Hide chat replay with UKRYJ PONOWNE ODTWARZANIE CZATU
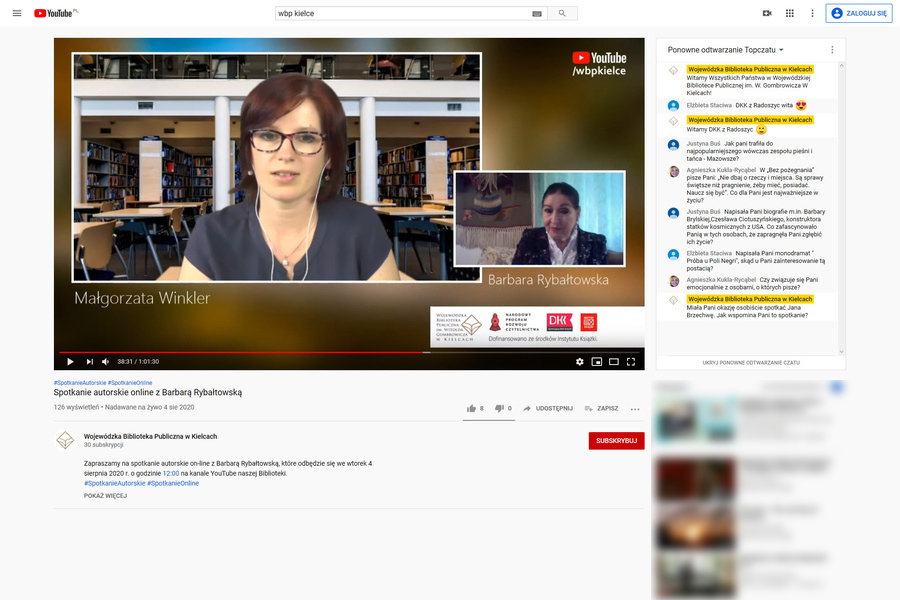Image resolution: width=900 pixels, height=600 pixels. [x=751, y=363]
